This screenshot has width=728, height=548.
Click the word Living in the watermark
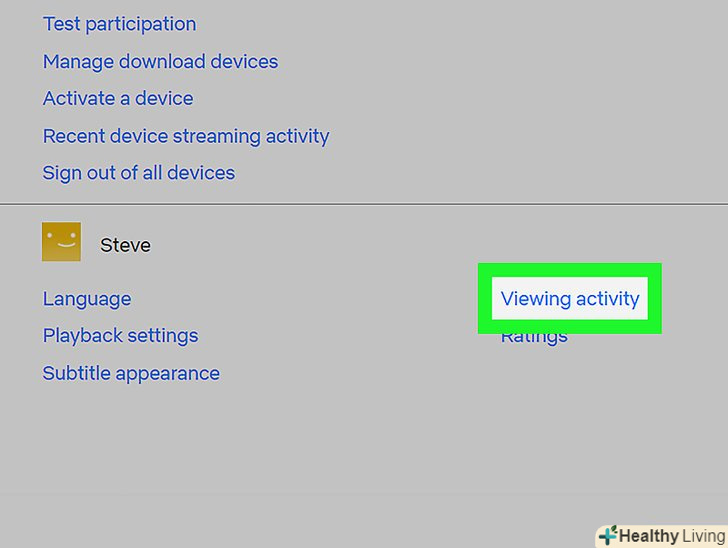(702, 536)
